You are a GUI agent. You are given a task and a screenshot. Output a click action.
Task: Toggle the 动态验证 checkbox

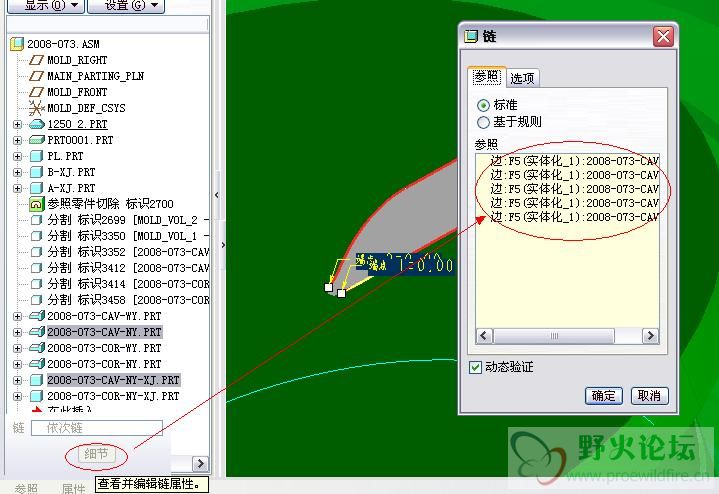(475, 367)
